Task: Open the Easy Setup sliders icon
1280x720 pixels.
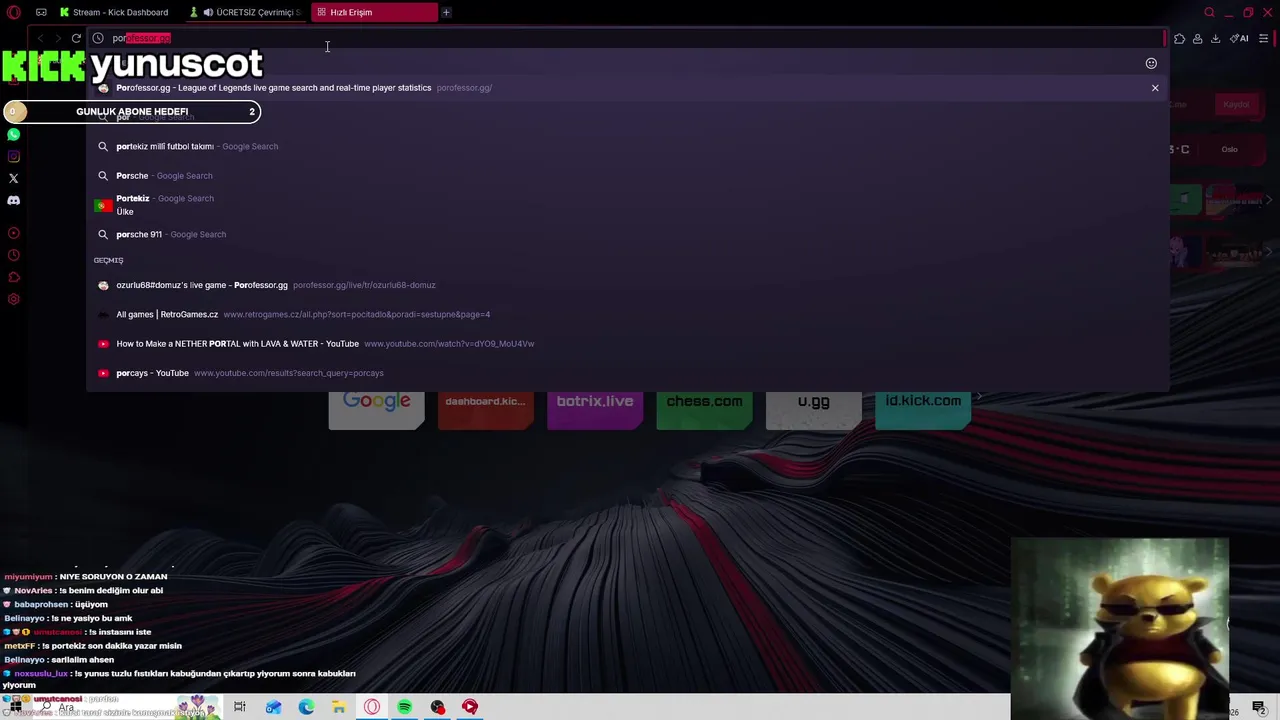Action: pyautogui.click(x=1263, y=38)
